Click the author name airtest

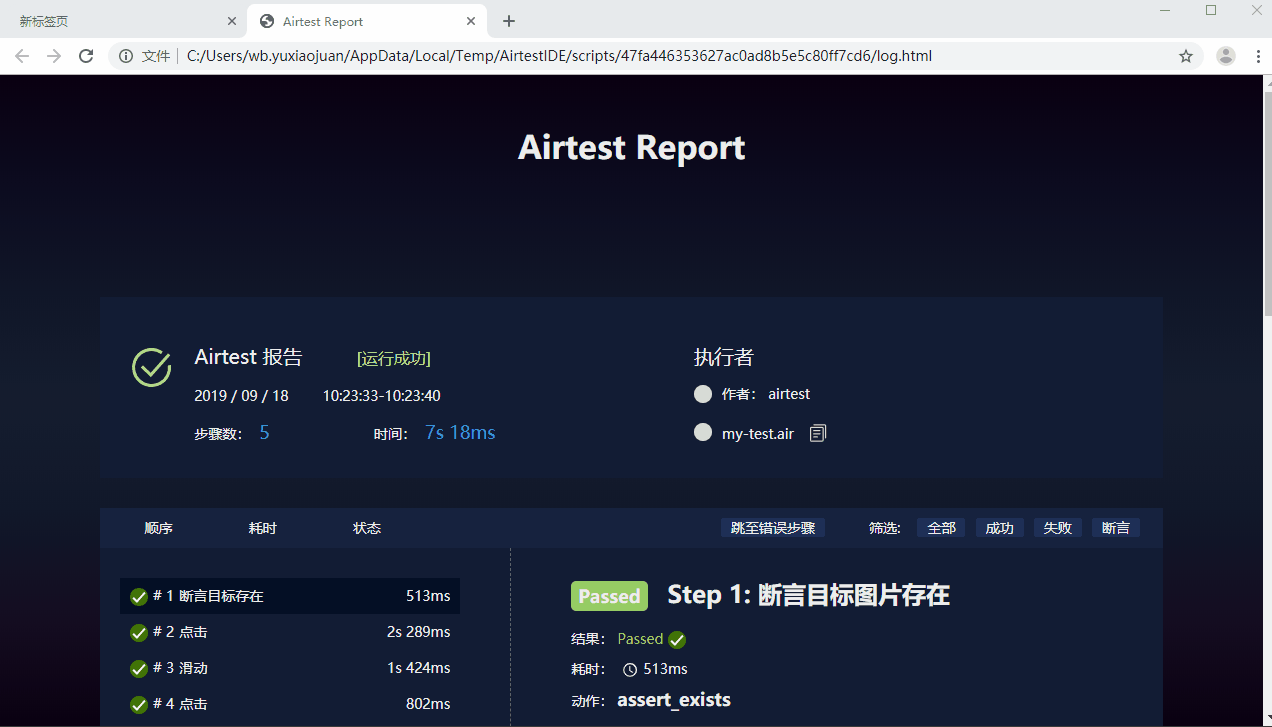[x=789, y=394]
